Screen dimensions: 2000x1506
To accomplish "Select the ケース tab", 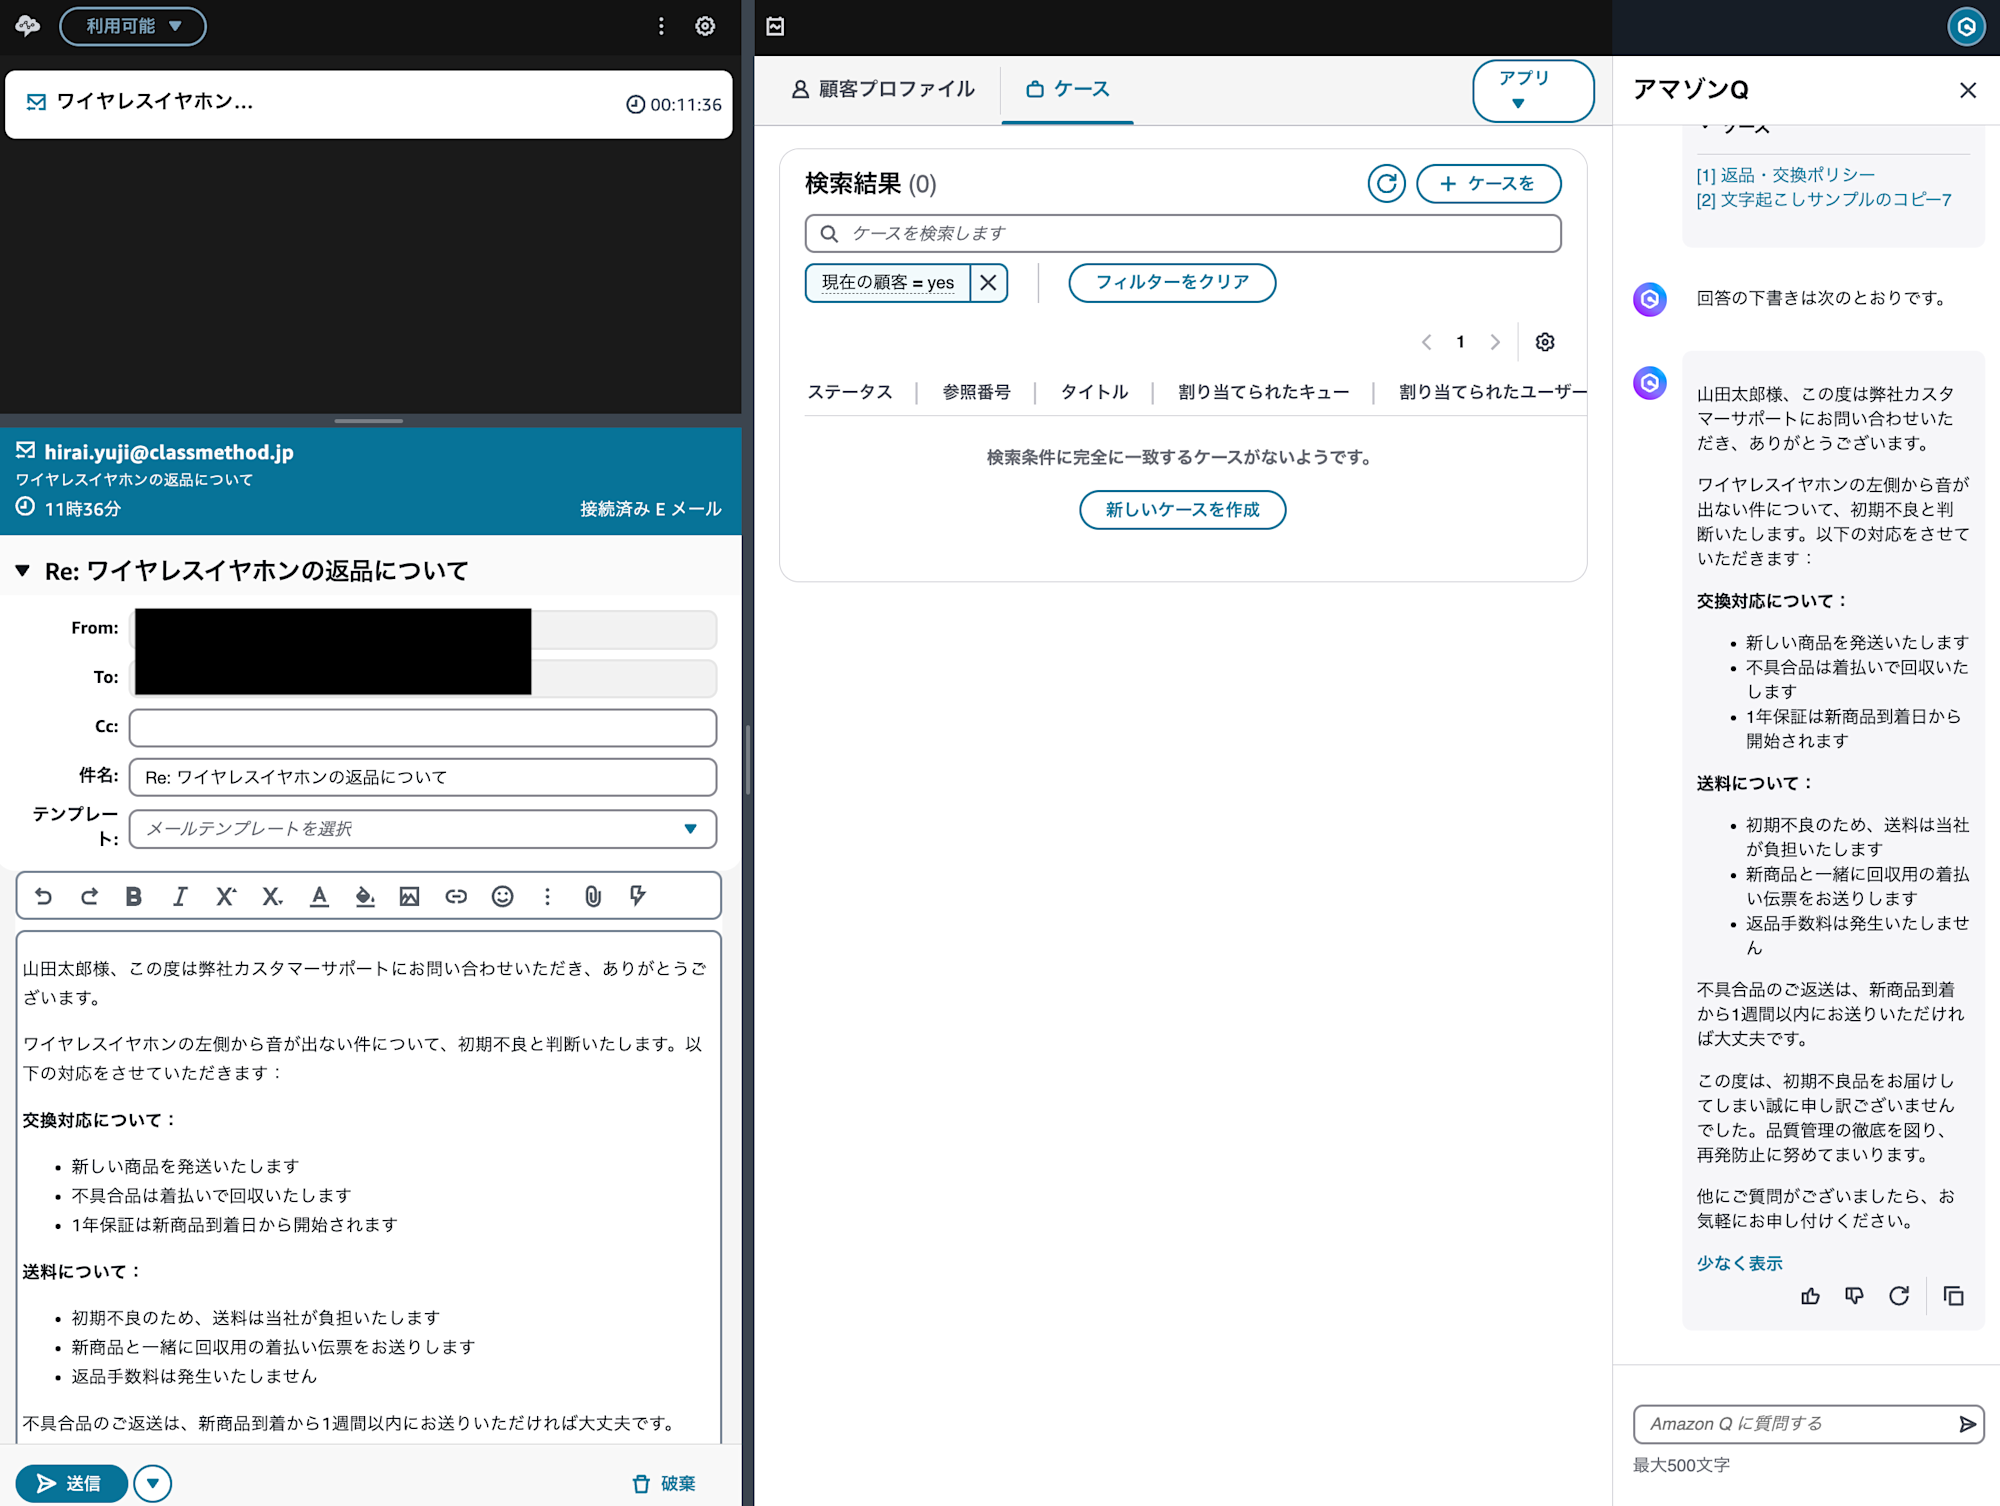I will 1068,89.
